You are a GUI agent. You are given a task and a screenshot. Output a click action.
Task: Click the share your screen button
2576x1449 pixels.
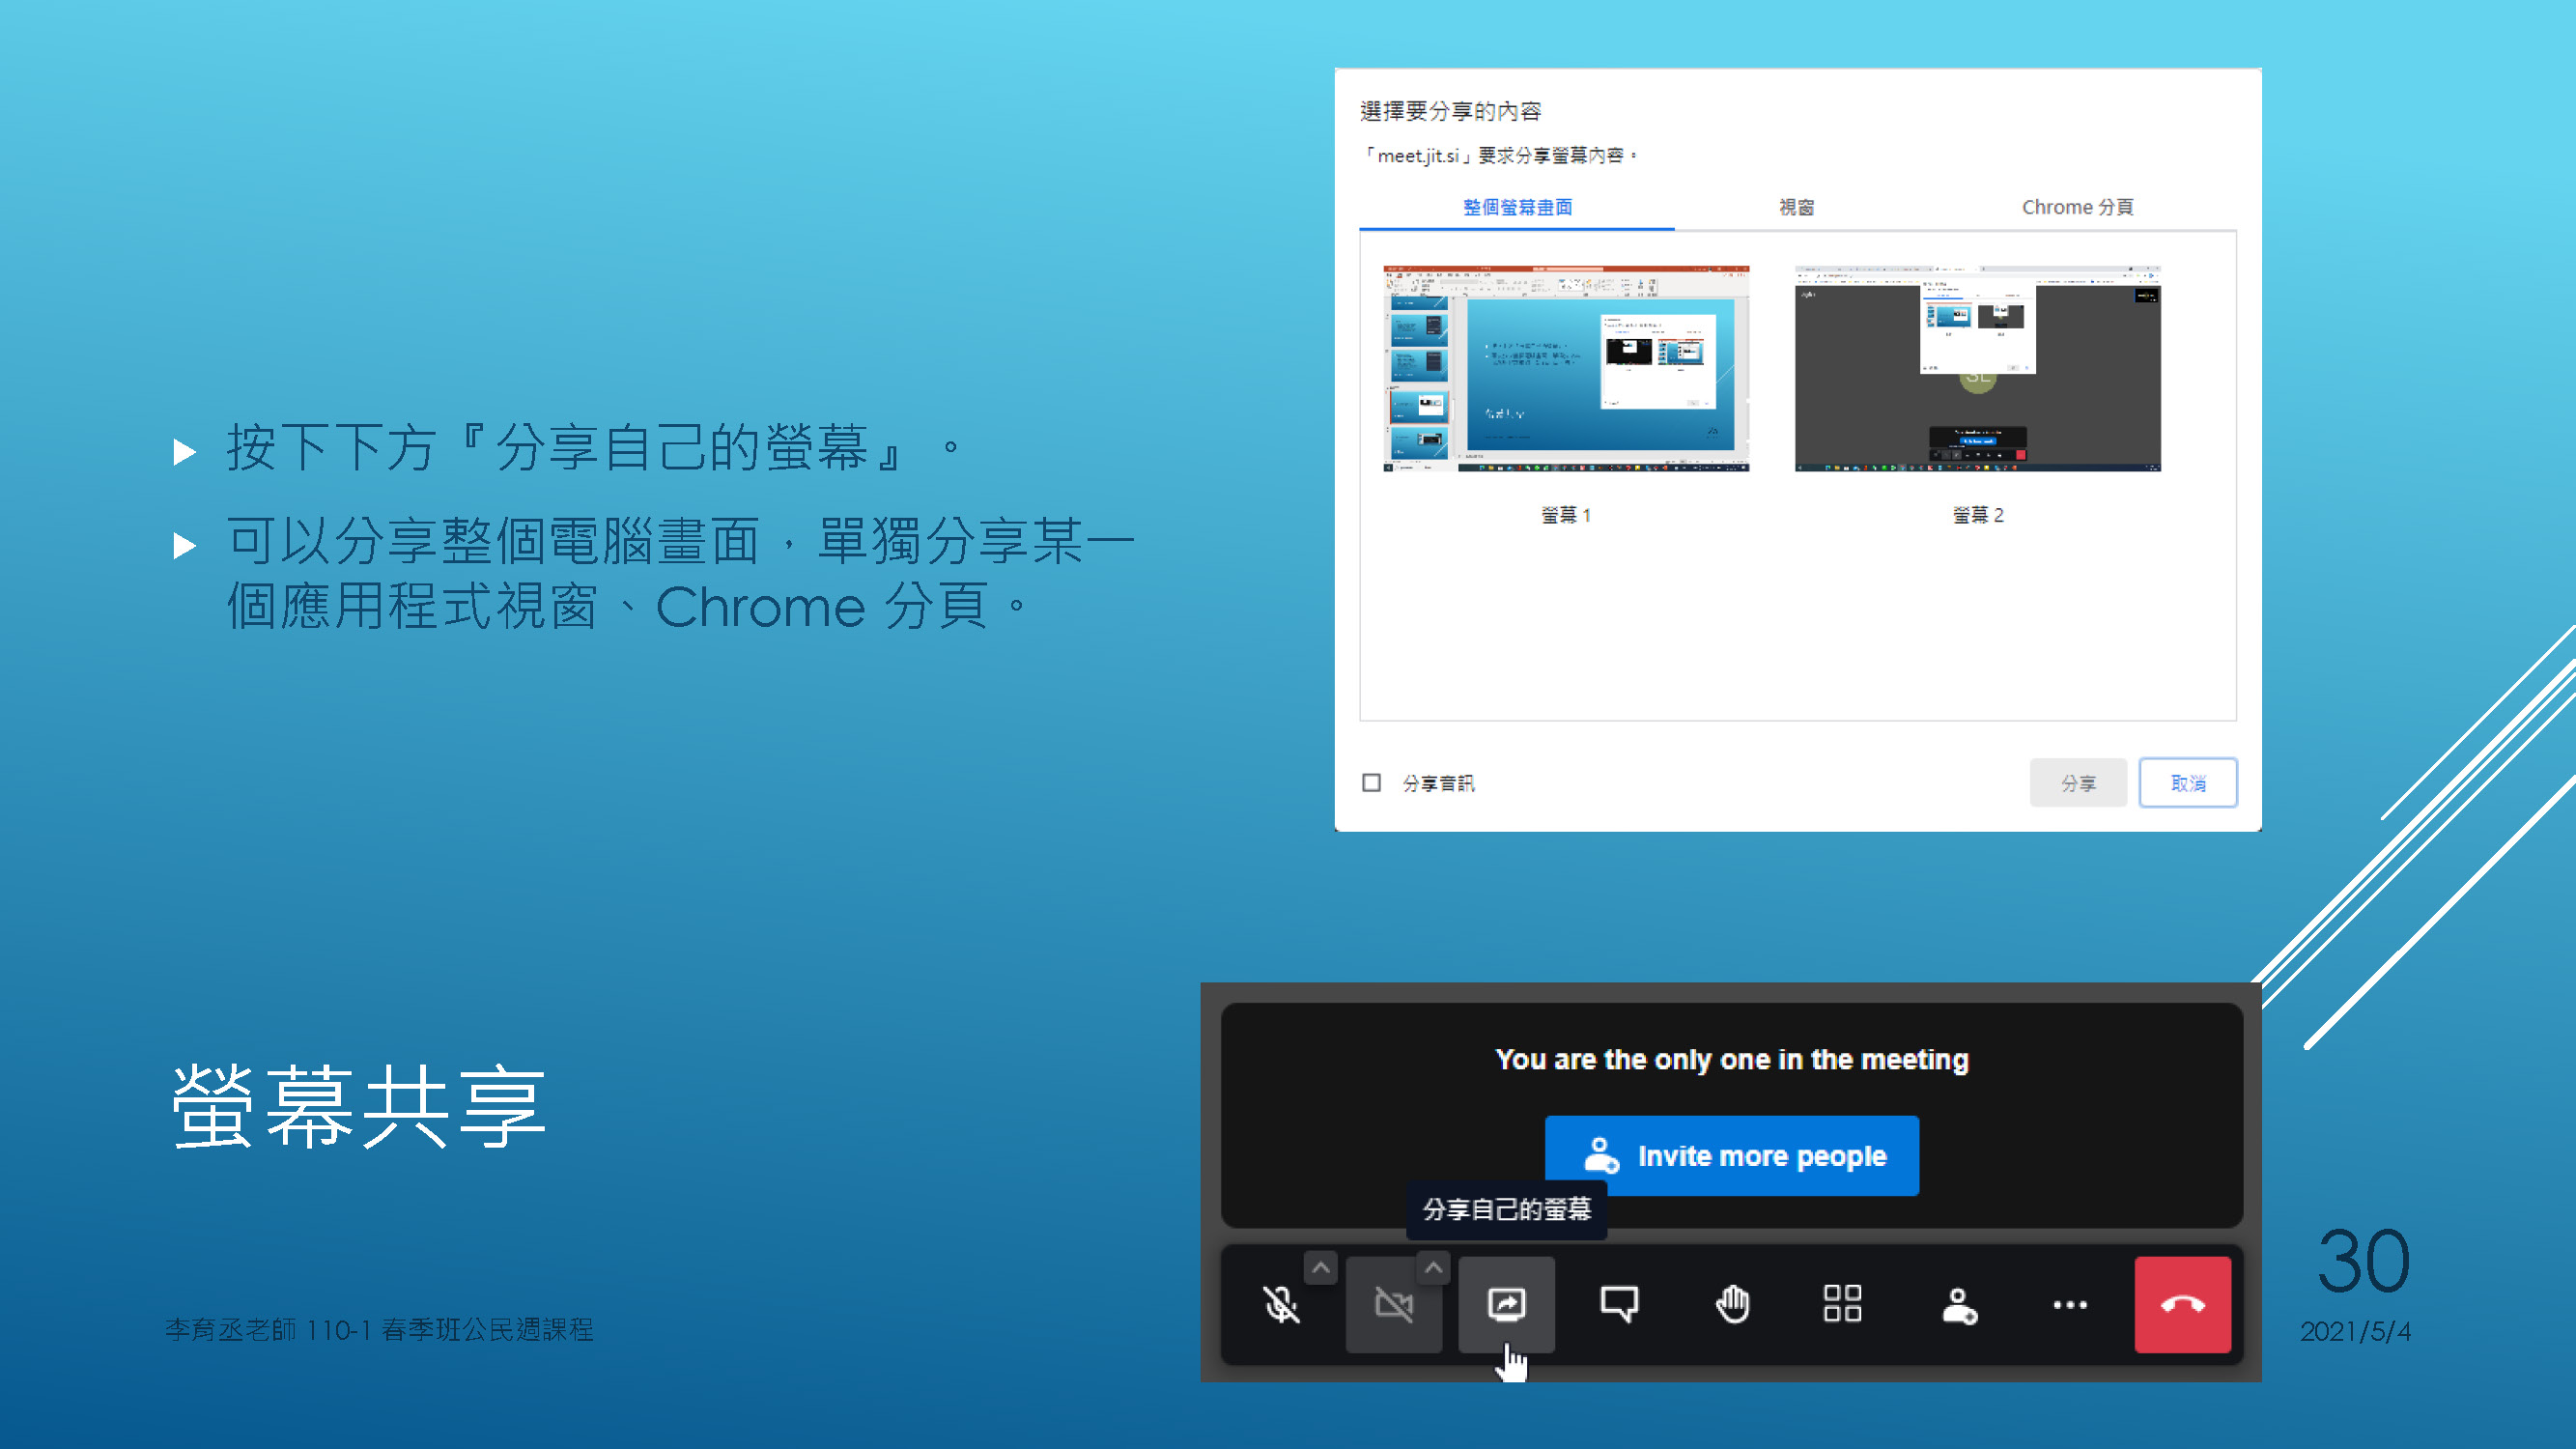pos(1506,1305)
